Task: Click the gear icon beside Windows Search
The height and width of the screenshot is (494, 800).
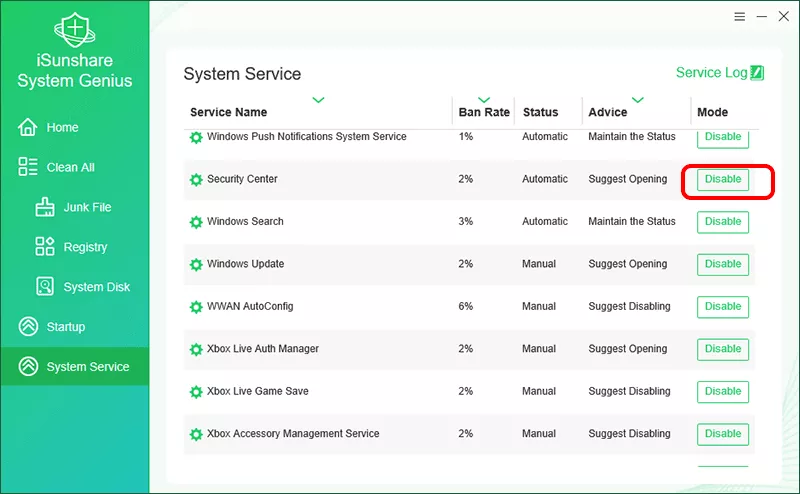Action: tap(196, 222)
